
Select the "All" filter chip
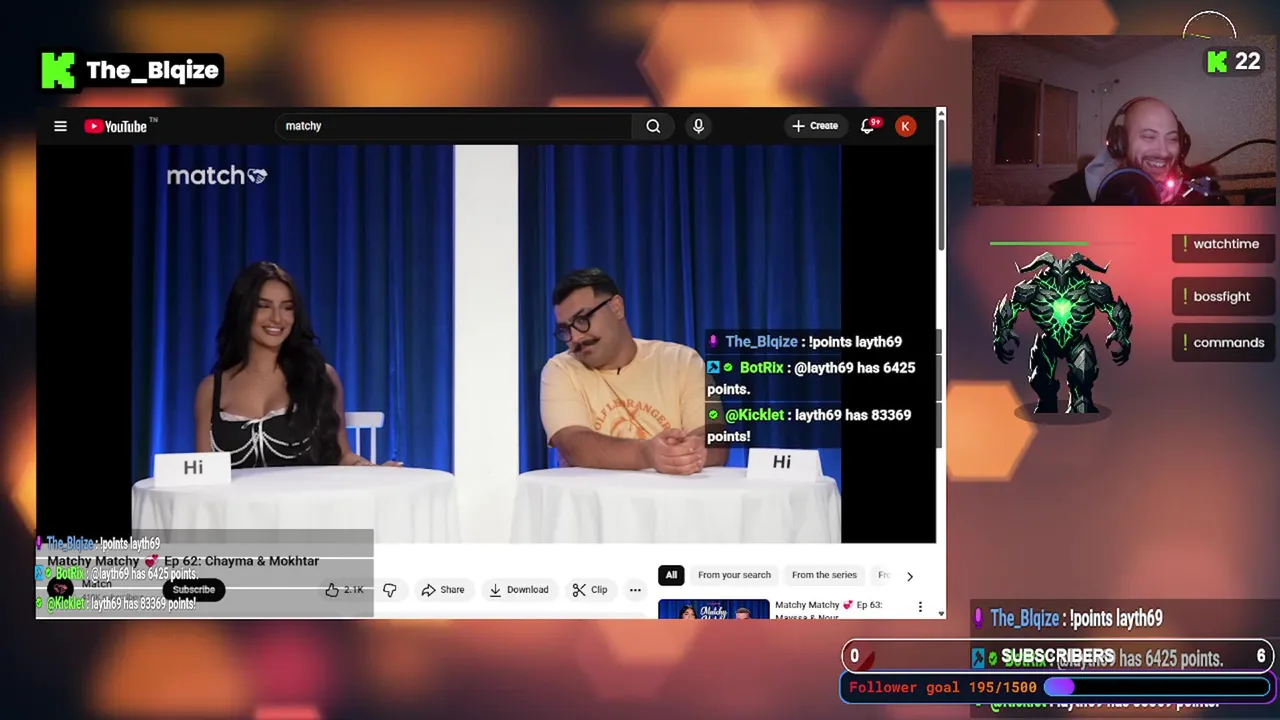(671, 575)
